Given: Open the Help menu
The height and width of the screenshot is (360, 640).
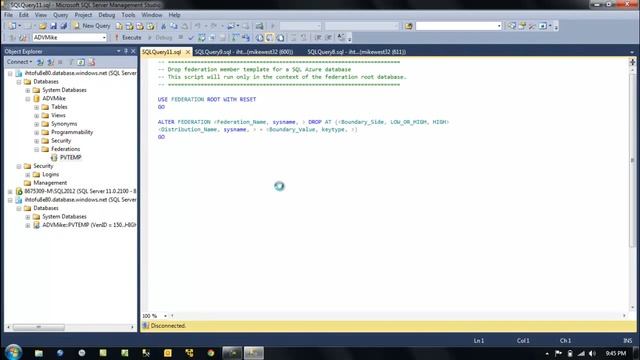Looking at the screenshot, I should click(x=174, y=15).
